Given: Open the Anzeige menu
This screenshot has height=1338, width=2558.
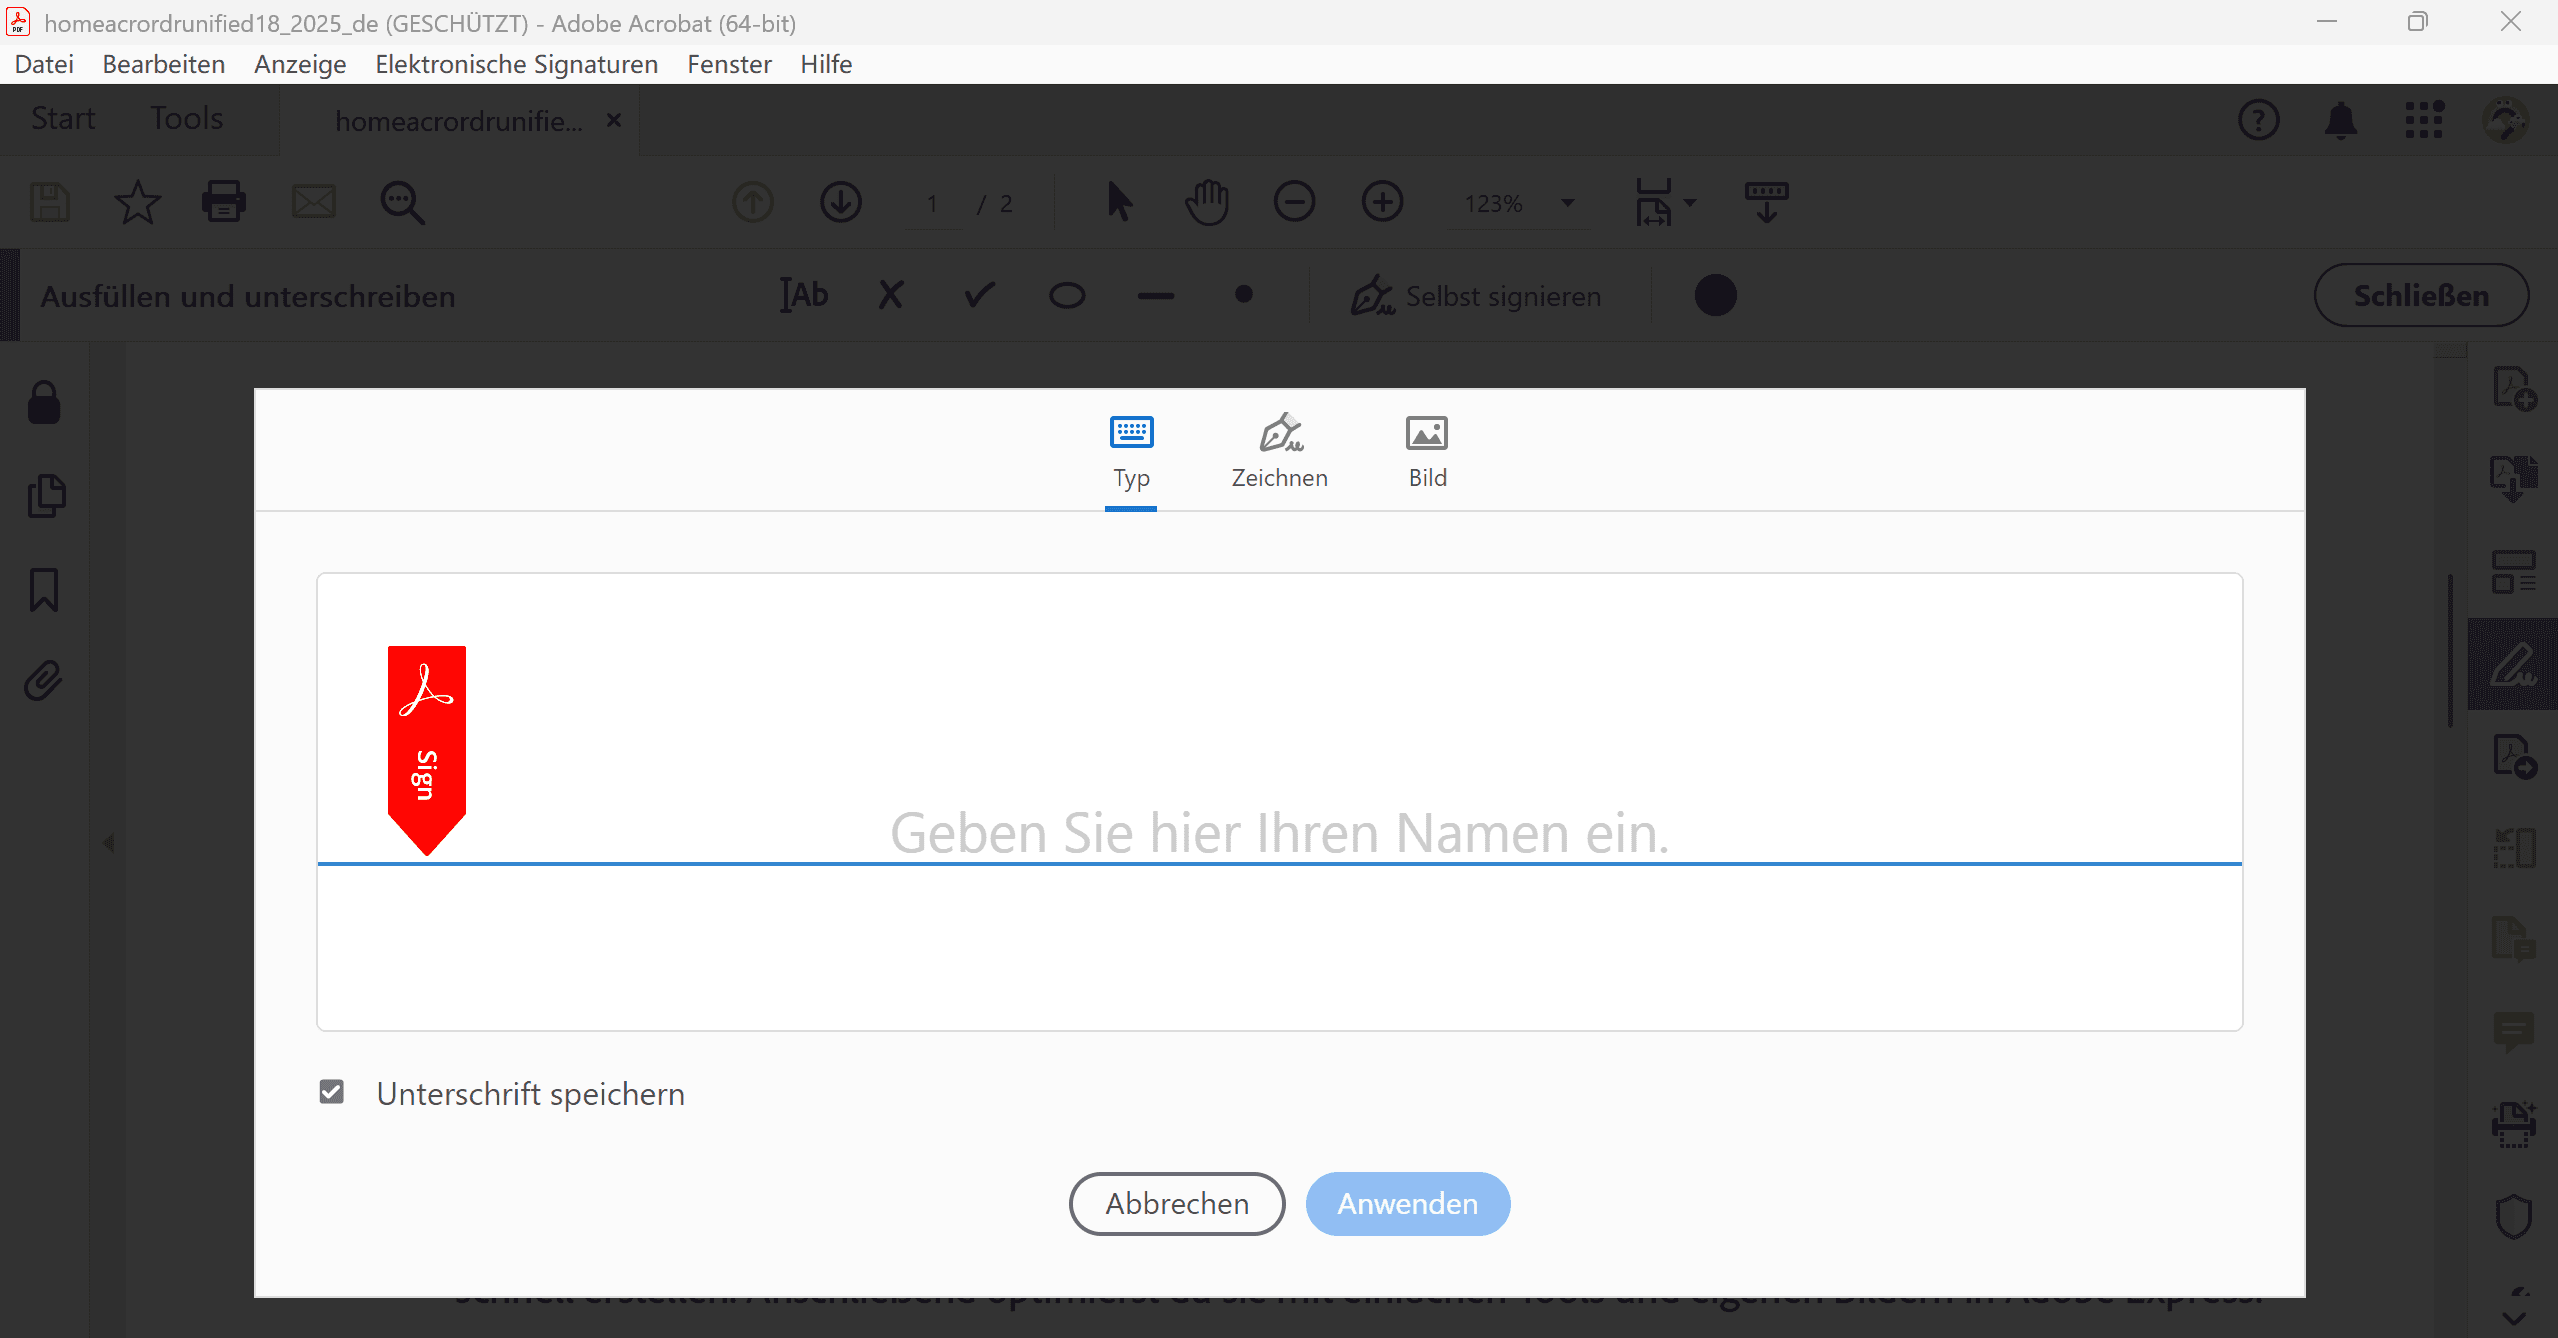Looking at the screenshot, I should click(x=300, y=64).
